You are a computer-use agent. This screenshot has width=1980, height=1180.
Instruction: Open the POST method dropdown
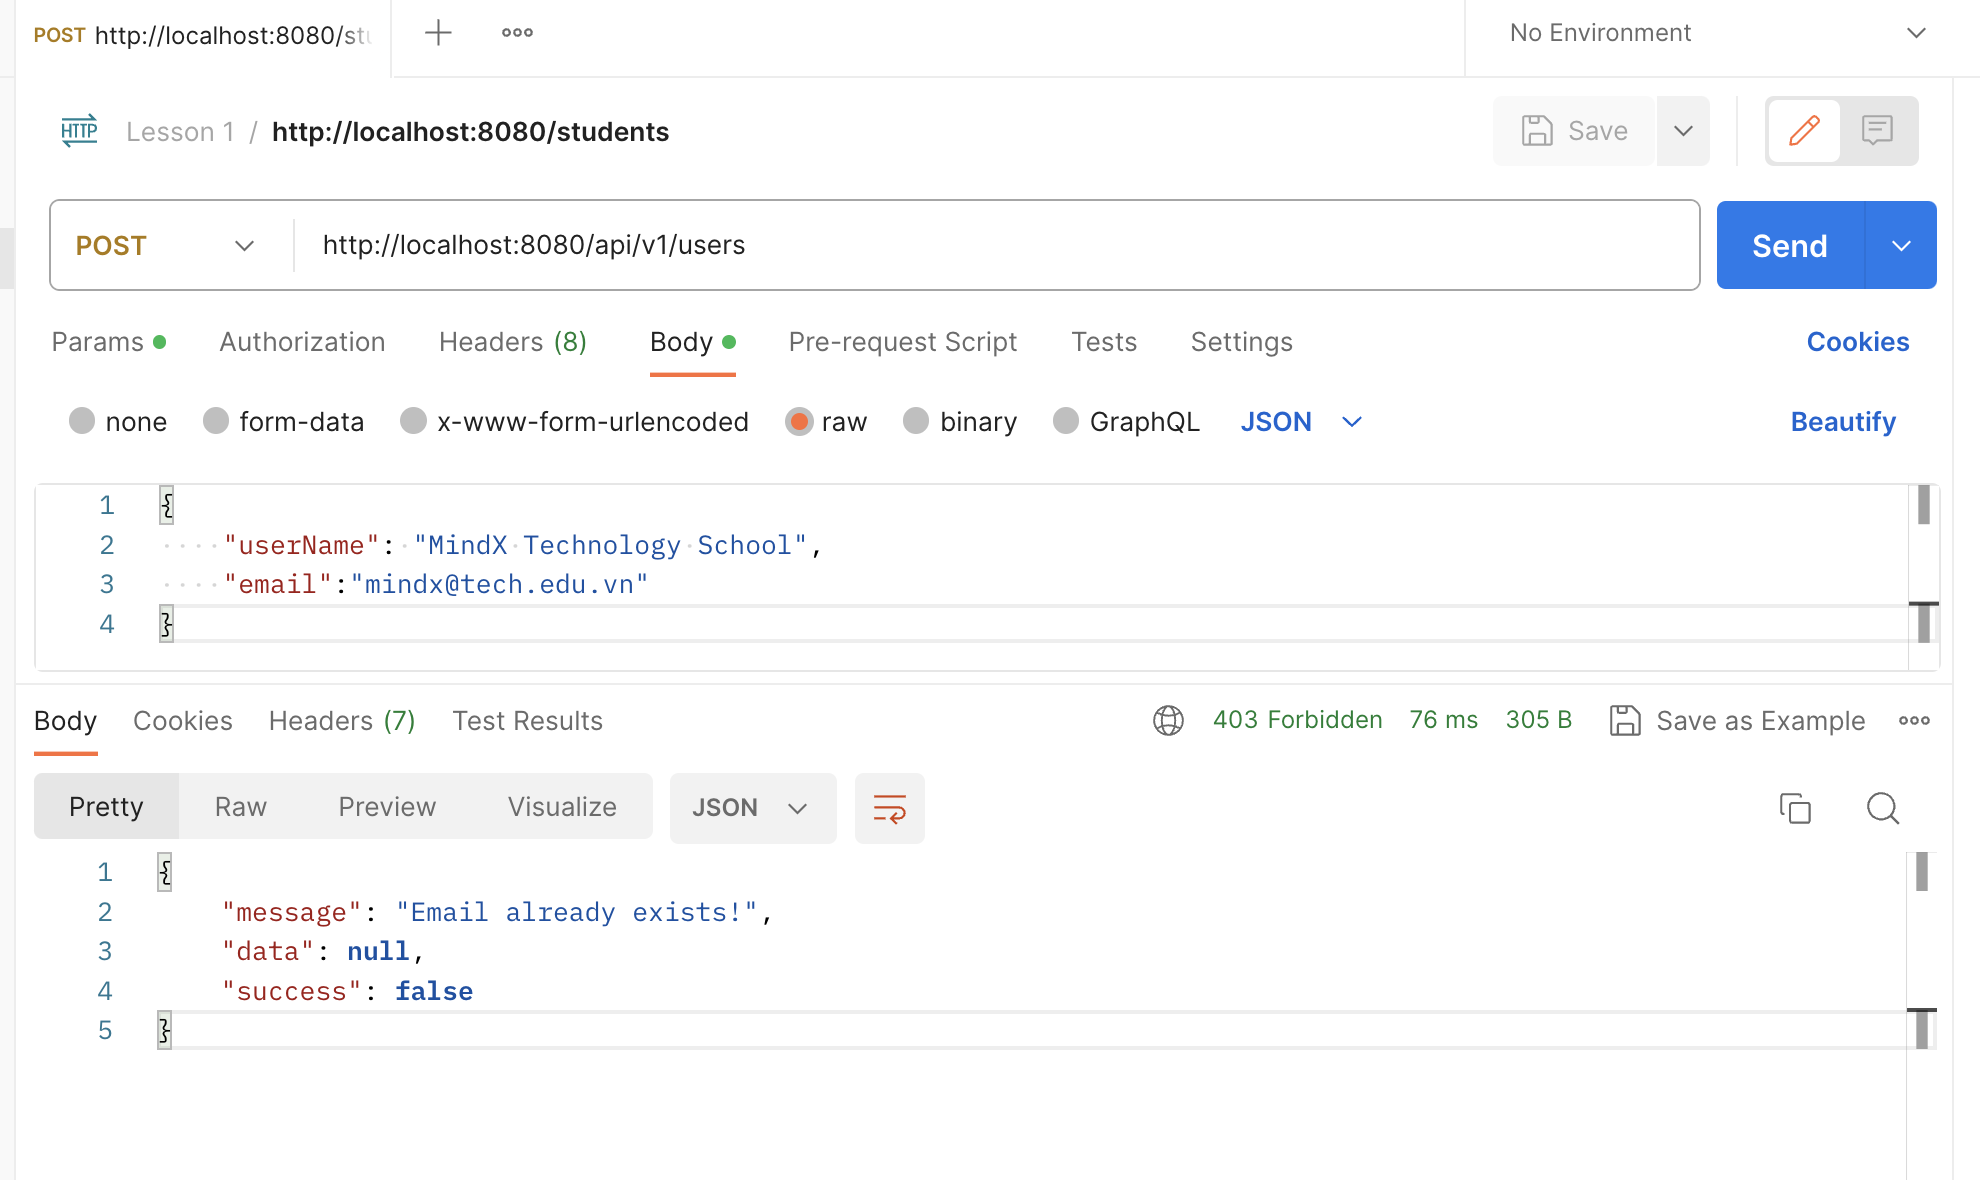pos(165,246)
